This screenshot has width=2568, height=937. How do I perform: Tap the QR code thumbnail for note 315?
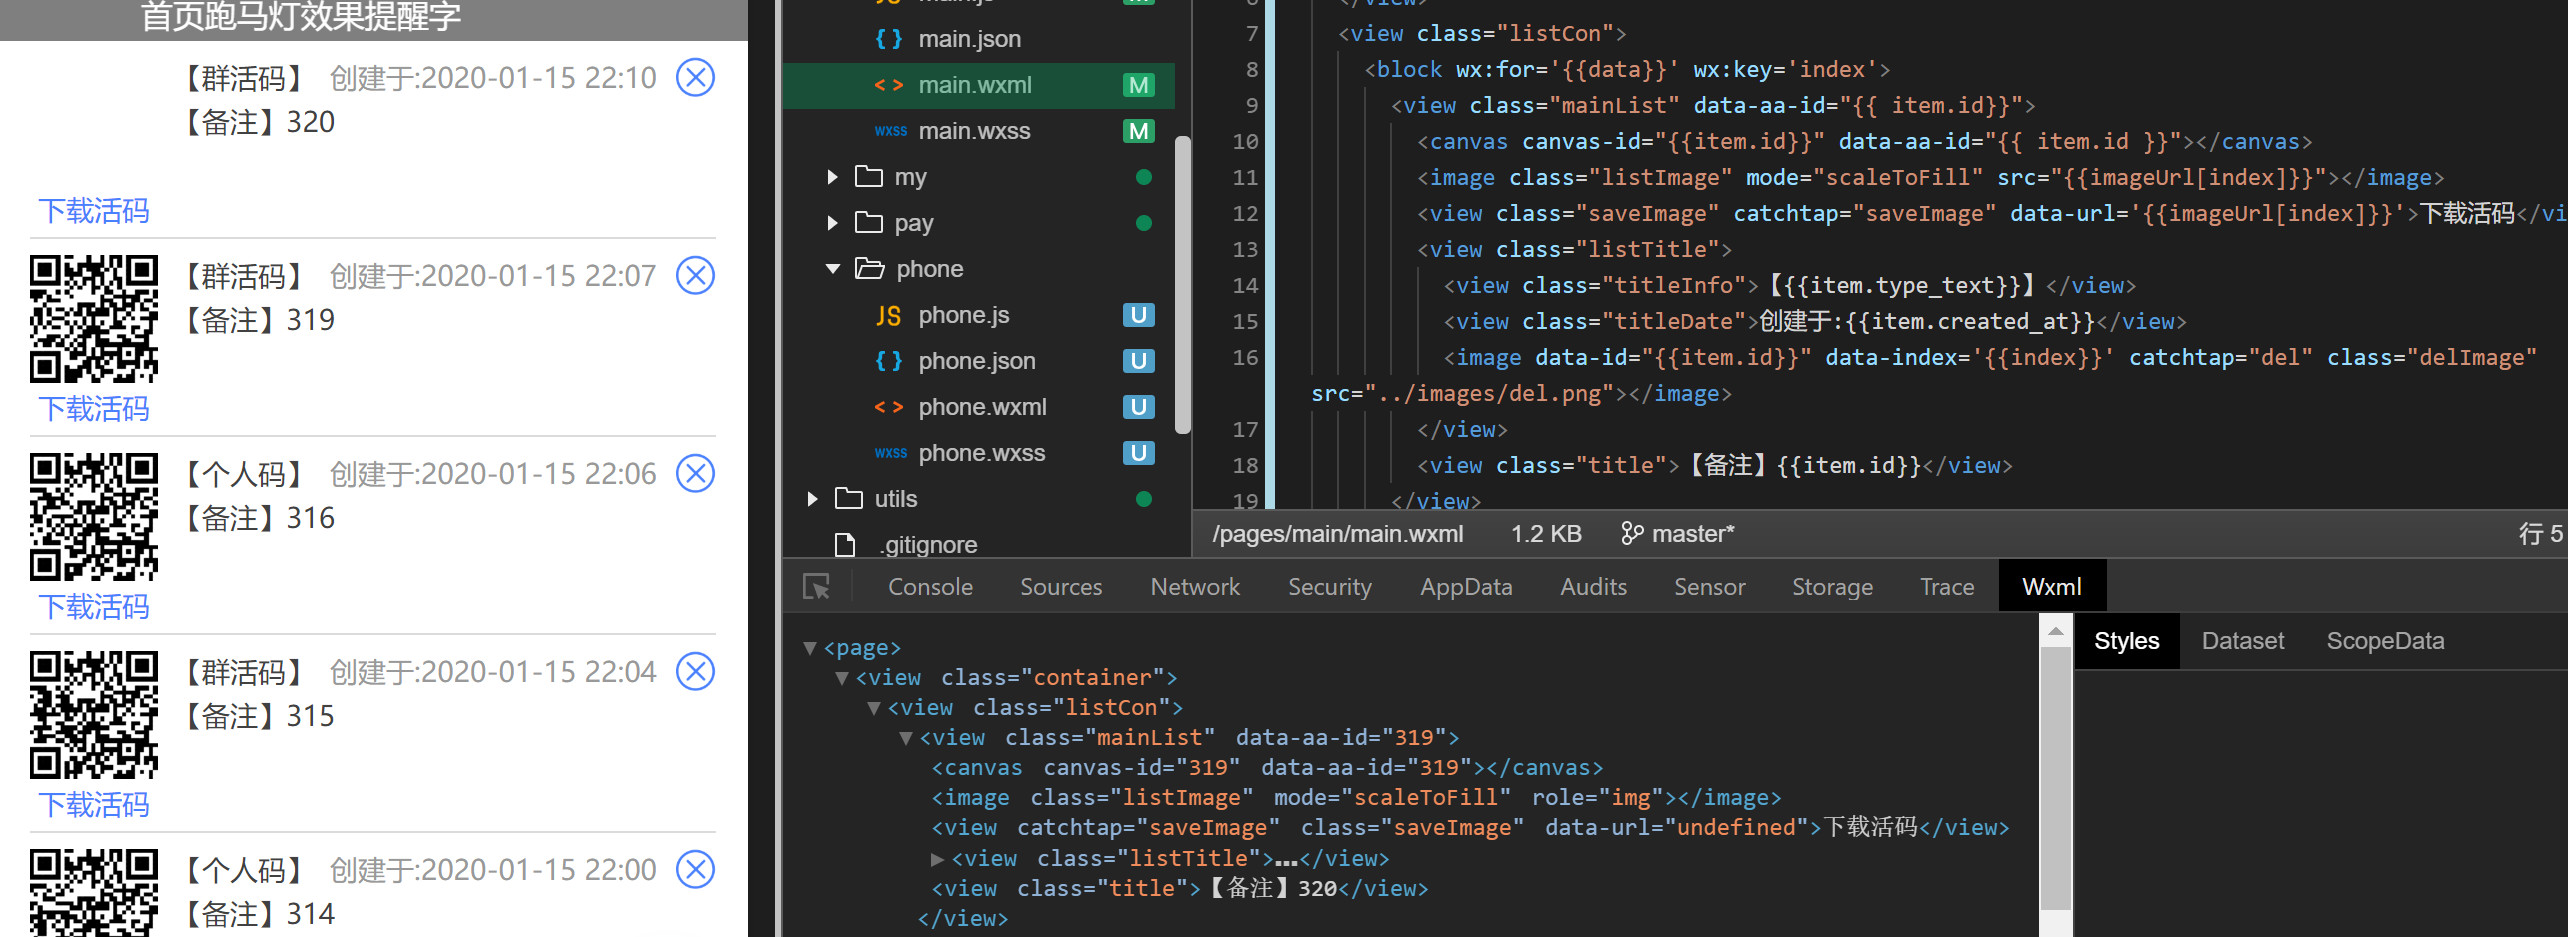click(94, 715)
